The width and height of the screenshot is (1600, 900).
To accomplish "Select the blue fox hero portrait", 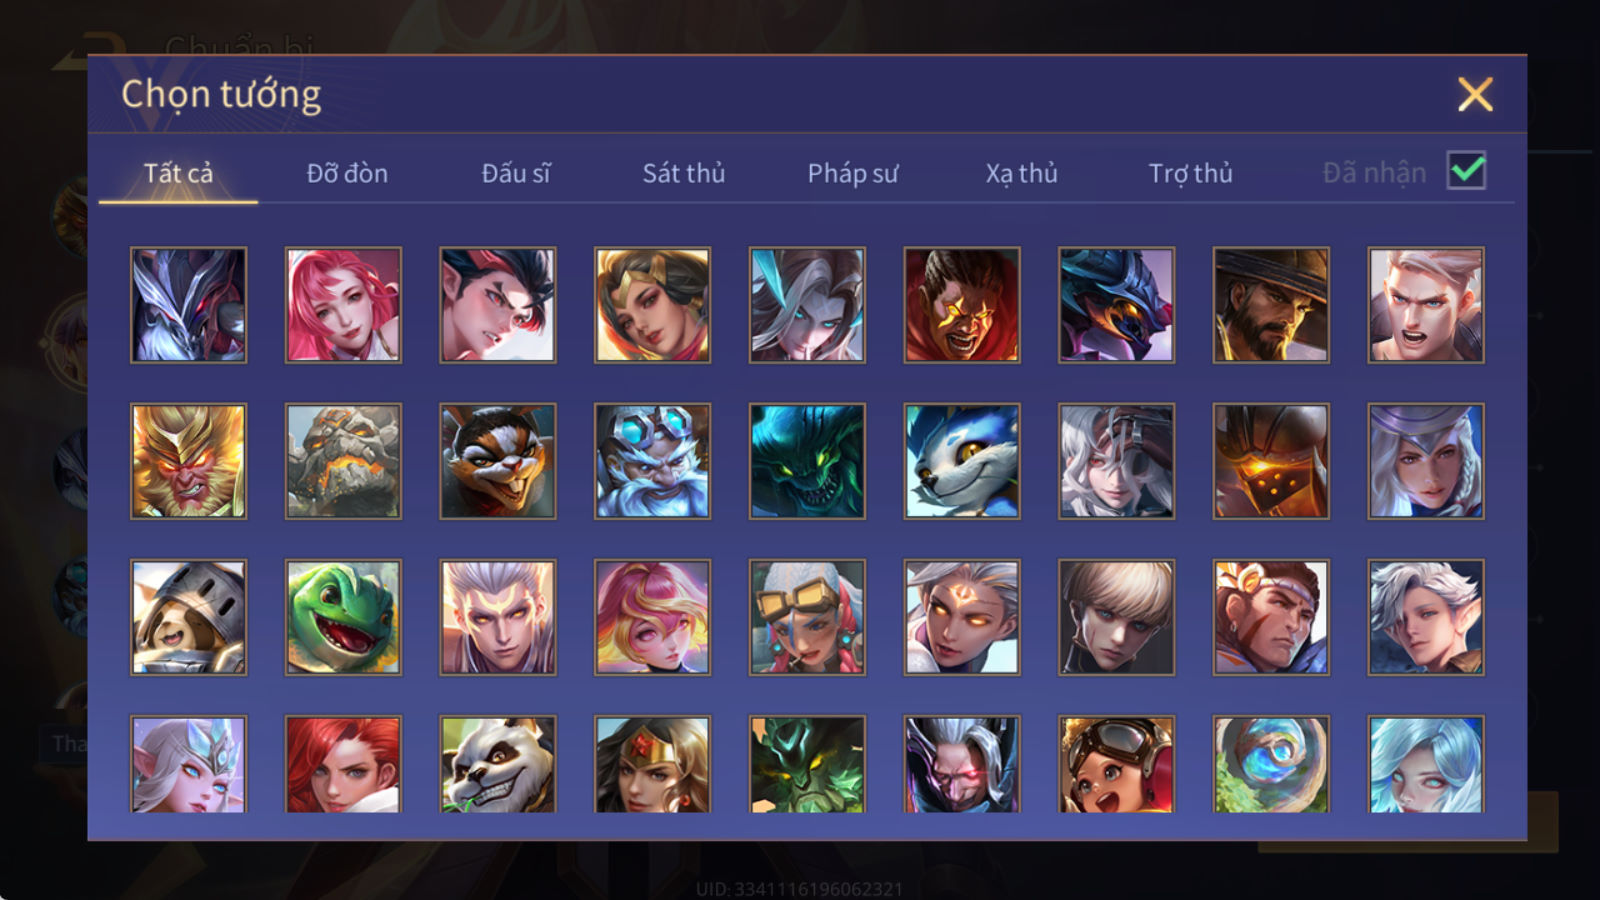I will (x=962, y=461).
